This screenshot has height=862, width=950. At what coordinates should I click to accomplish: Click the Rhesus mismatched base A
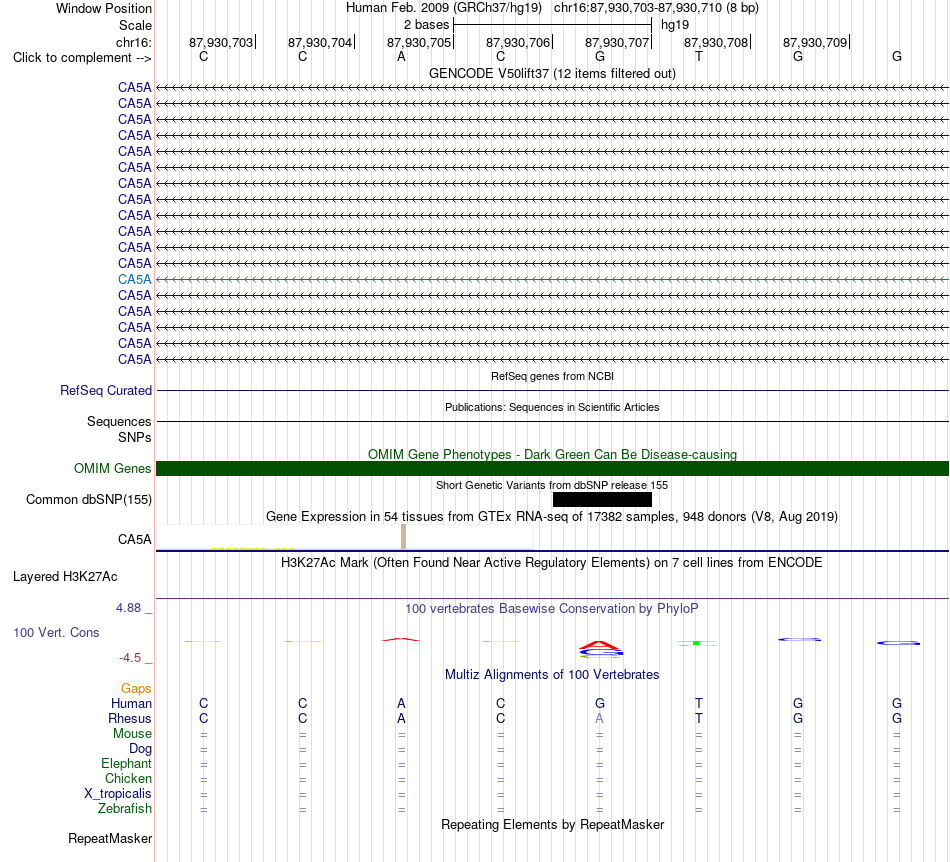599,718
